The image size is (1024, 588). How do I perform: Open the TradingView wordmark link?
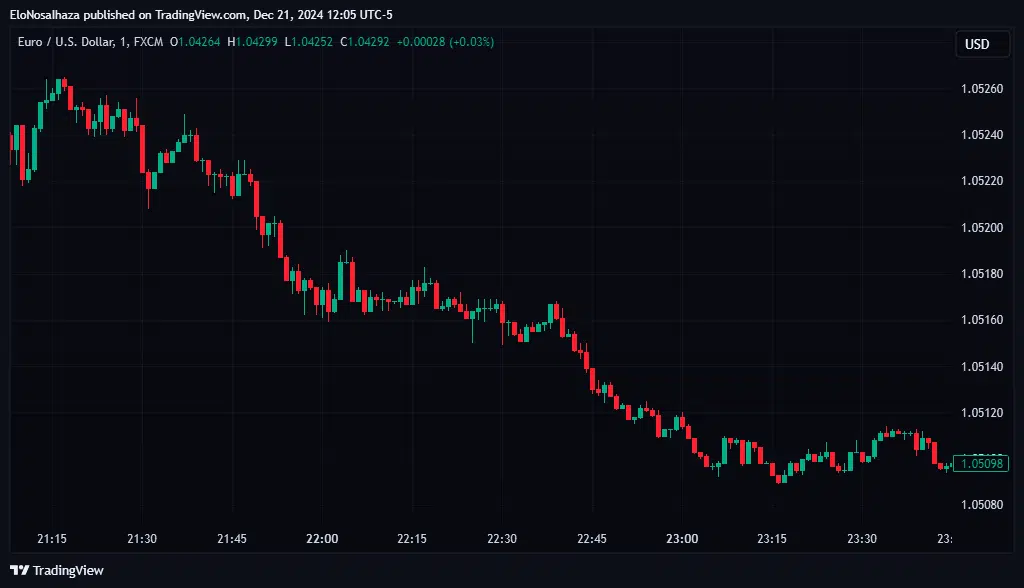68,570
